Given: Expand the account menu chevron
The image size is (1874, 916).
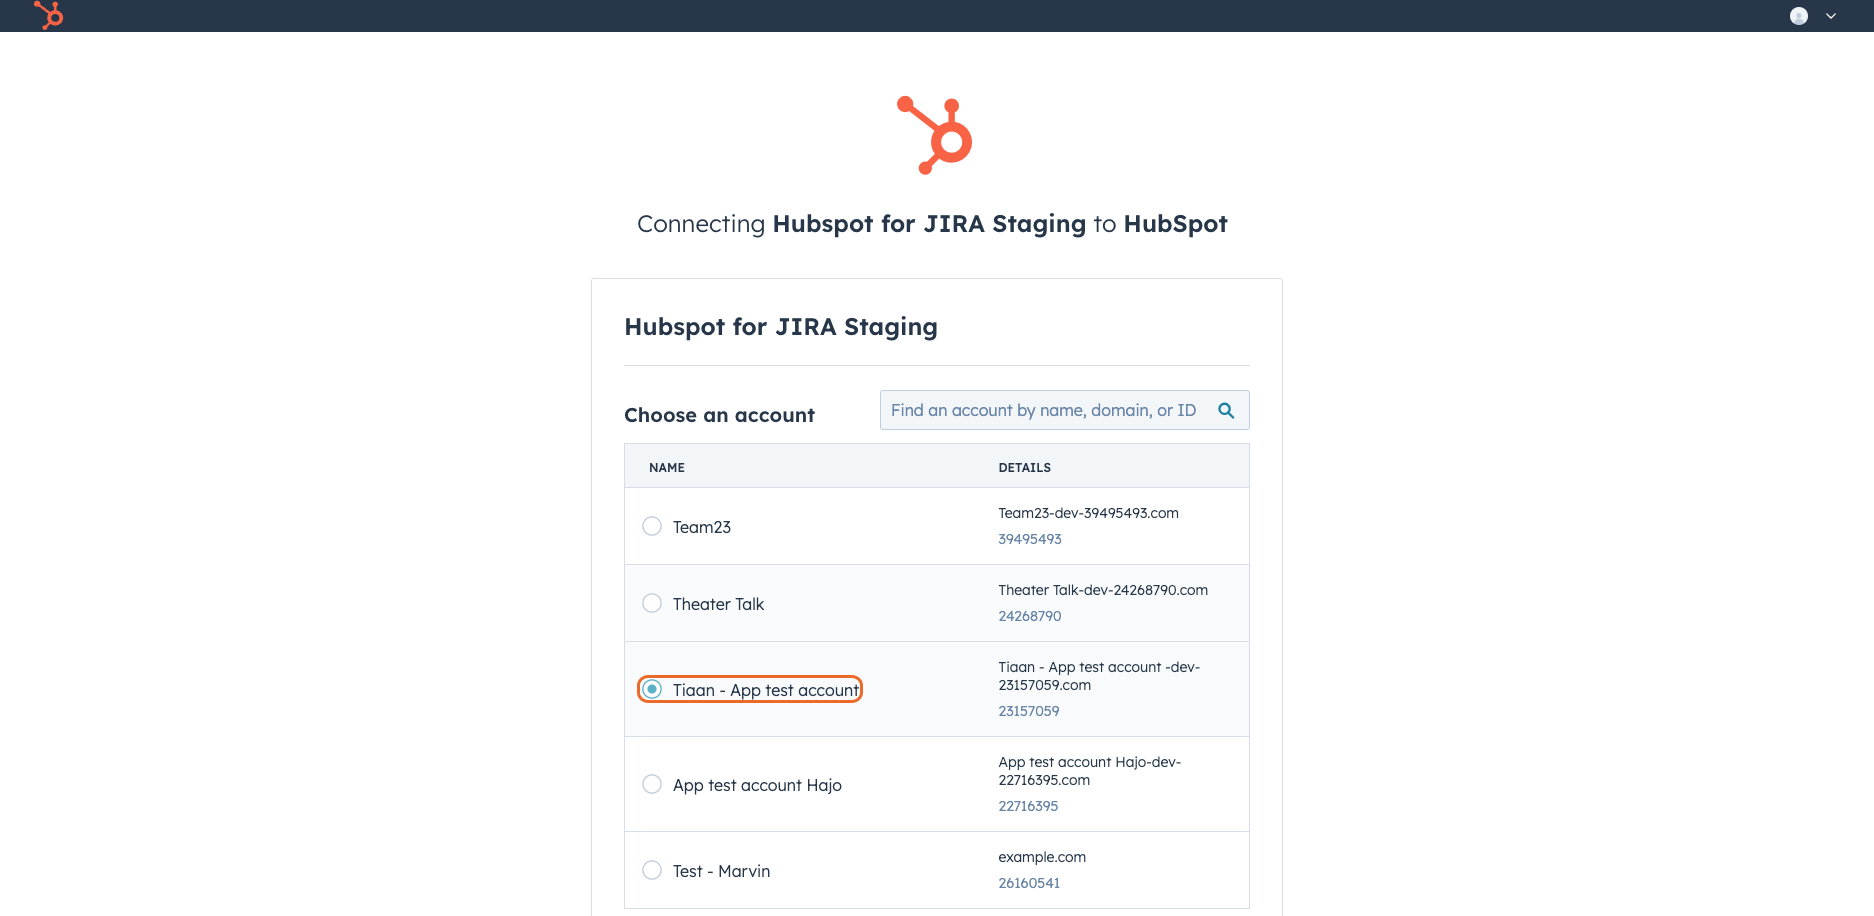Looking at the screenshot, I should pos(1831,16).
